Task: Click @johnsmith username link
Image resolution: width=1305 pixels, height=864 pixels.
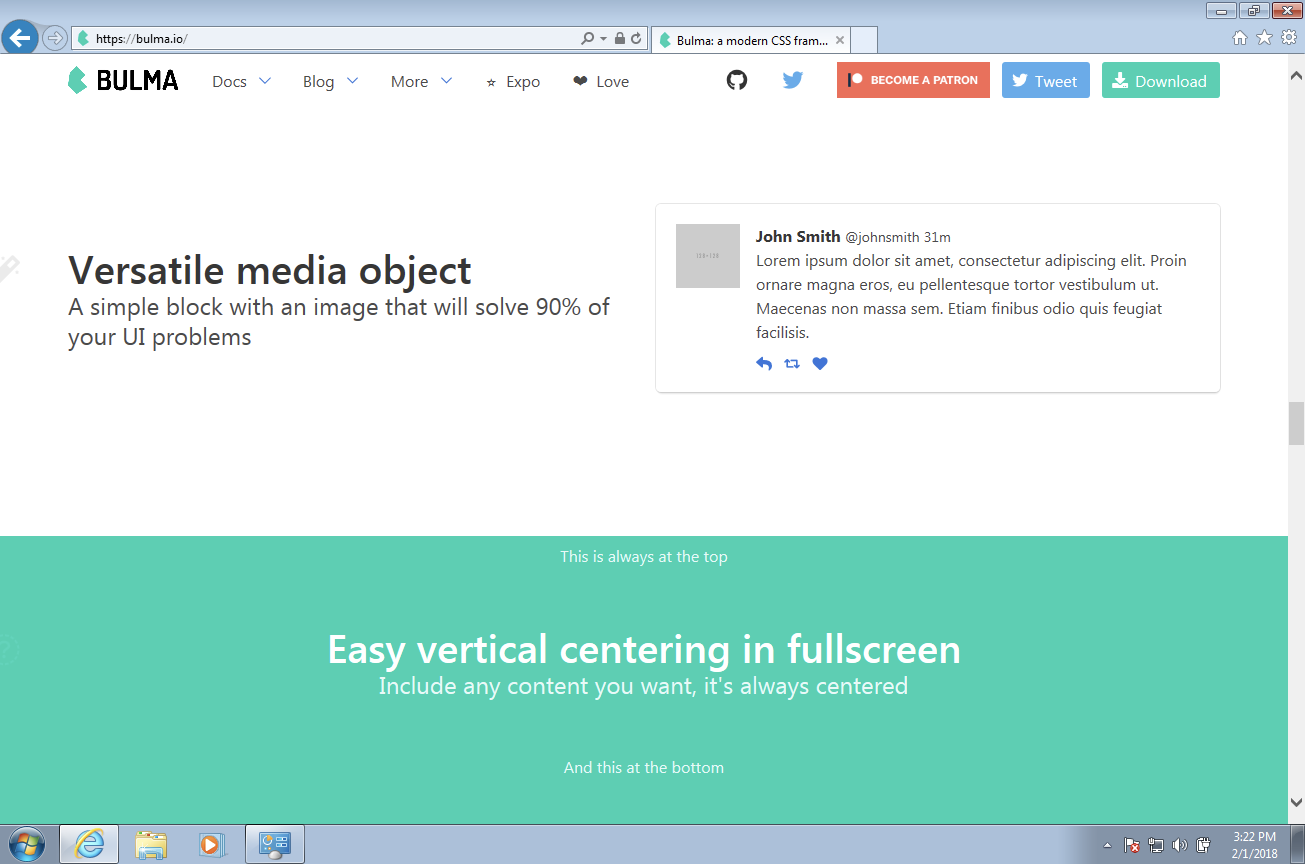Action: 884,236
